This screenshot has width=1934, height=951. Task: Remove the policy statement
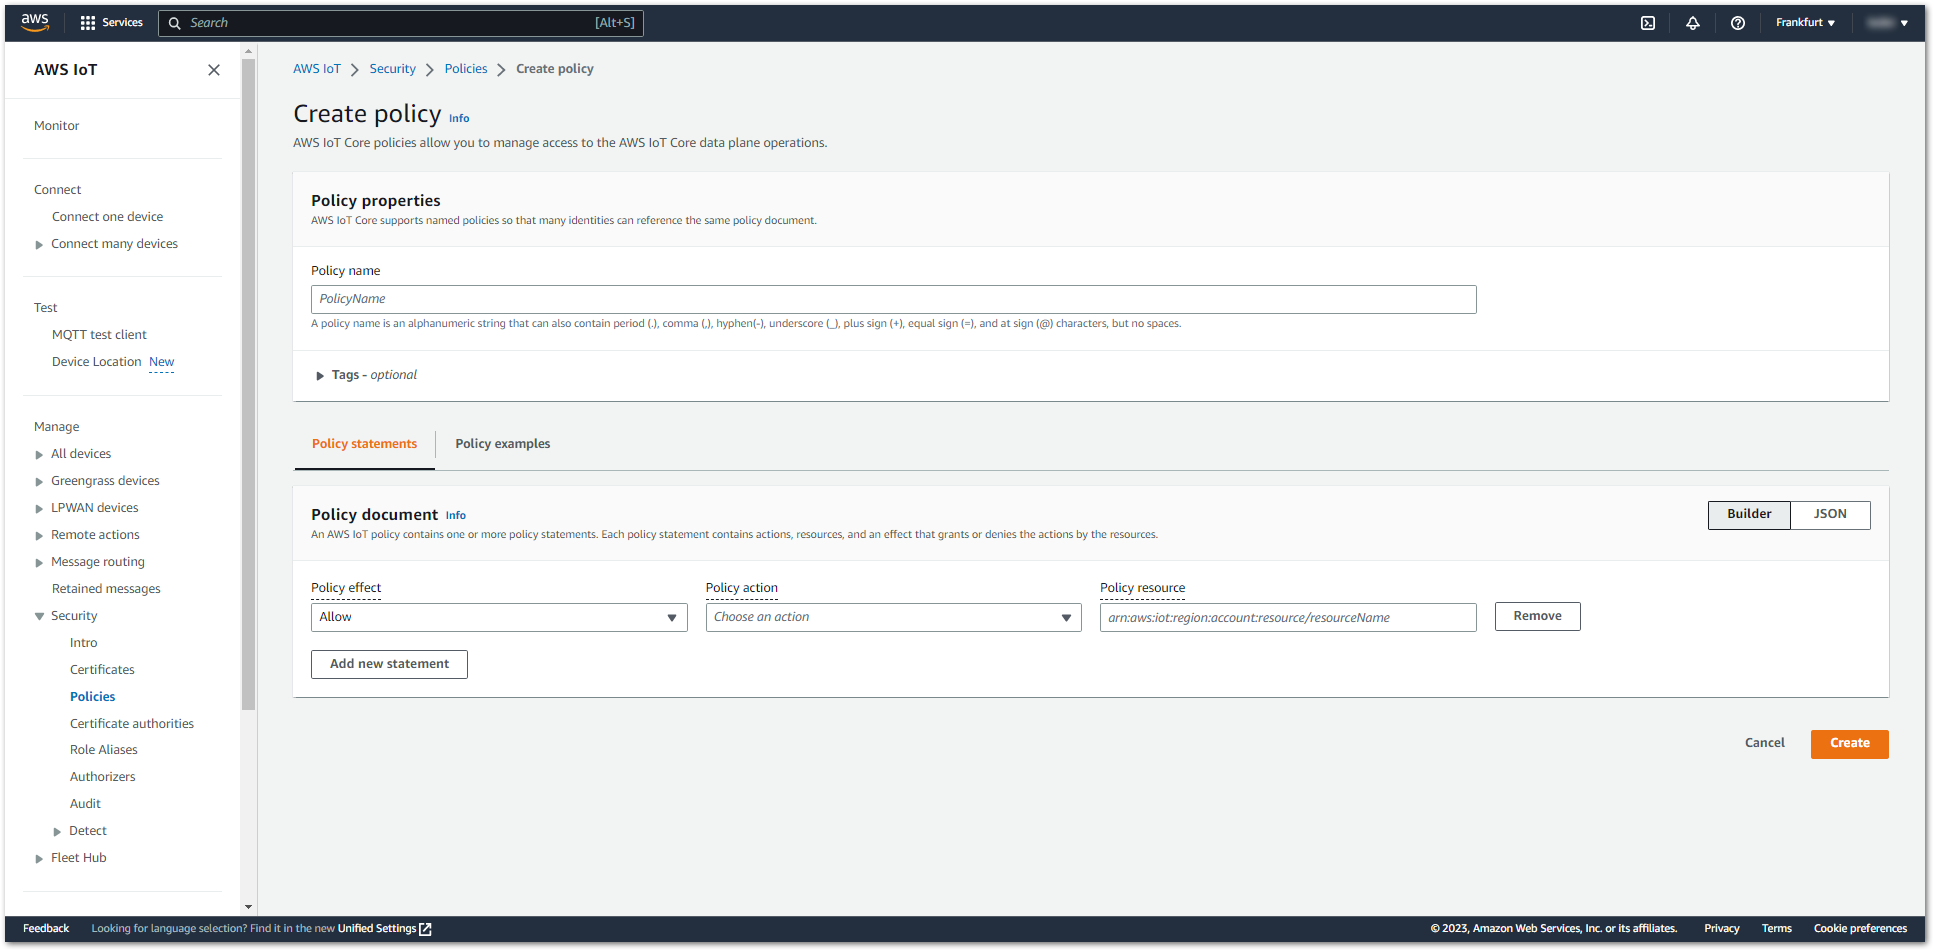(1537, 617)
